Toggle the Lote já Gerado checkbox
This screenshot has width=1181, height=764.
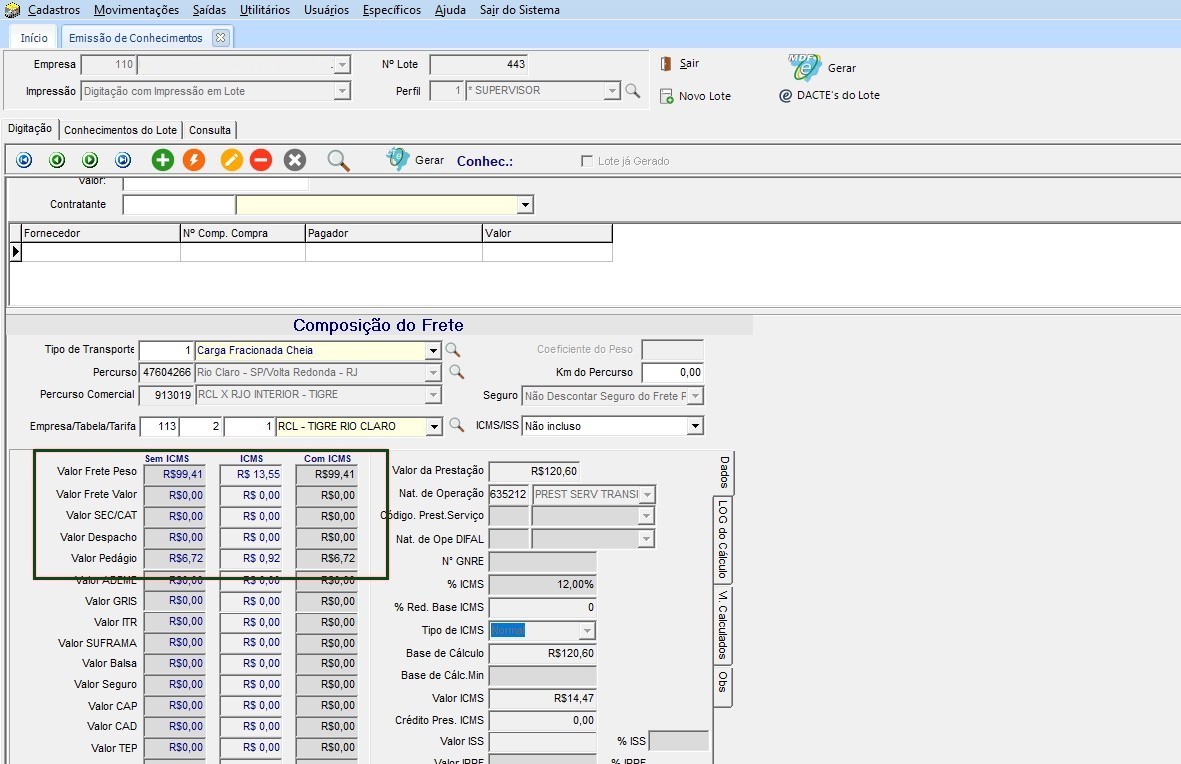587,161
